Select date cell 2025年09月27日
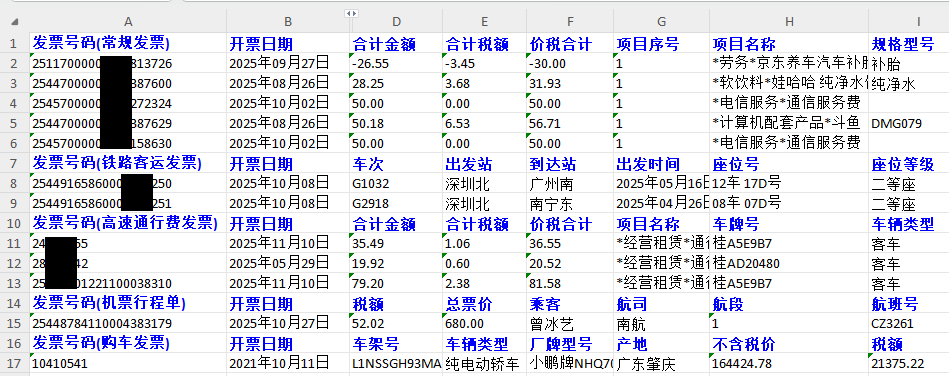Image resolution: width=949 pixels, height=376 pixels. pyautogui.click(x=288, y=64)
